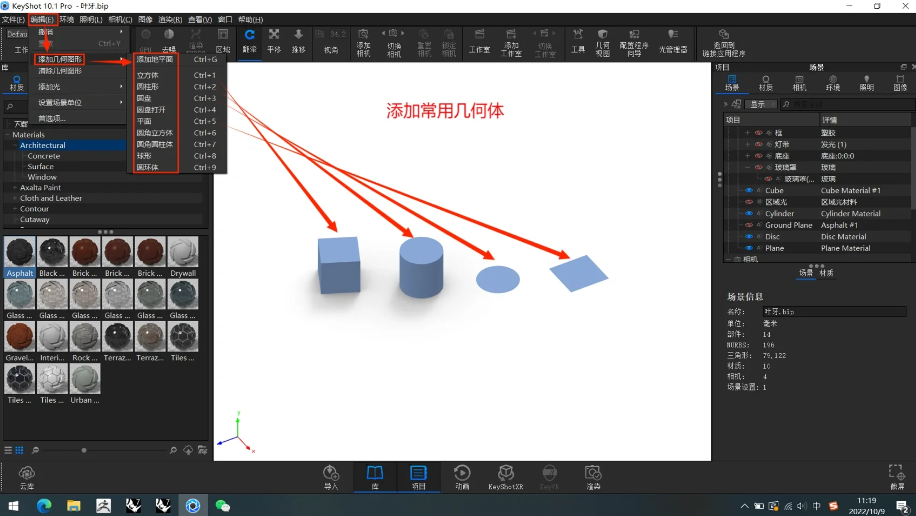Open the Animation panel icon
The width and height of the screenshot is (916, 516).
point(462,474)
